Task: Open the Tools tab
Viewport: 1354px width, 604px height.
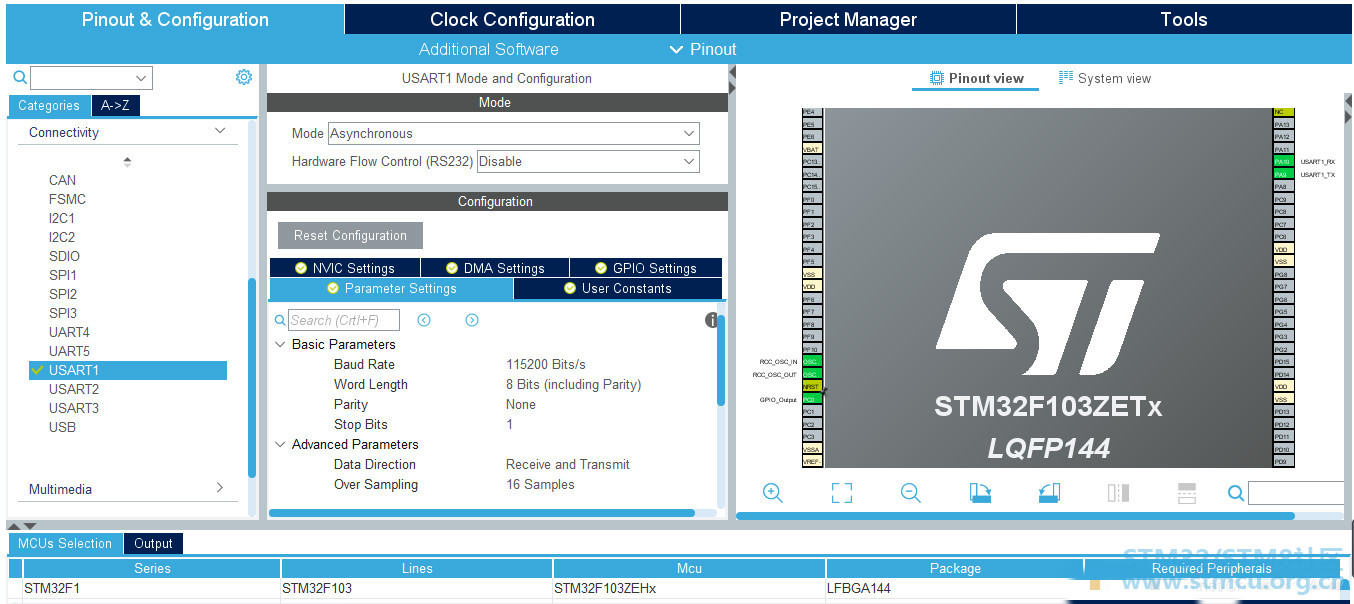Action: (x=1184, y=19)
